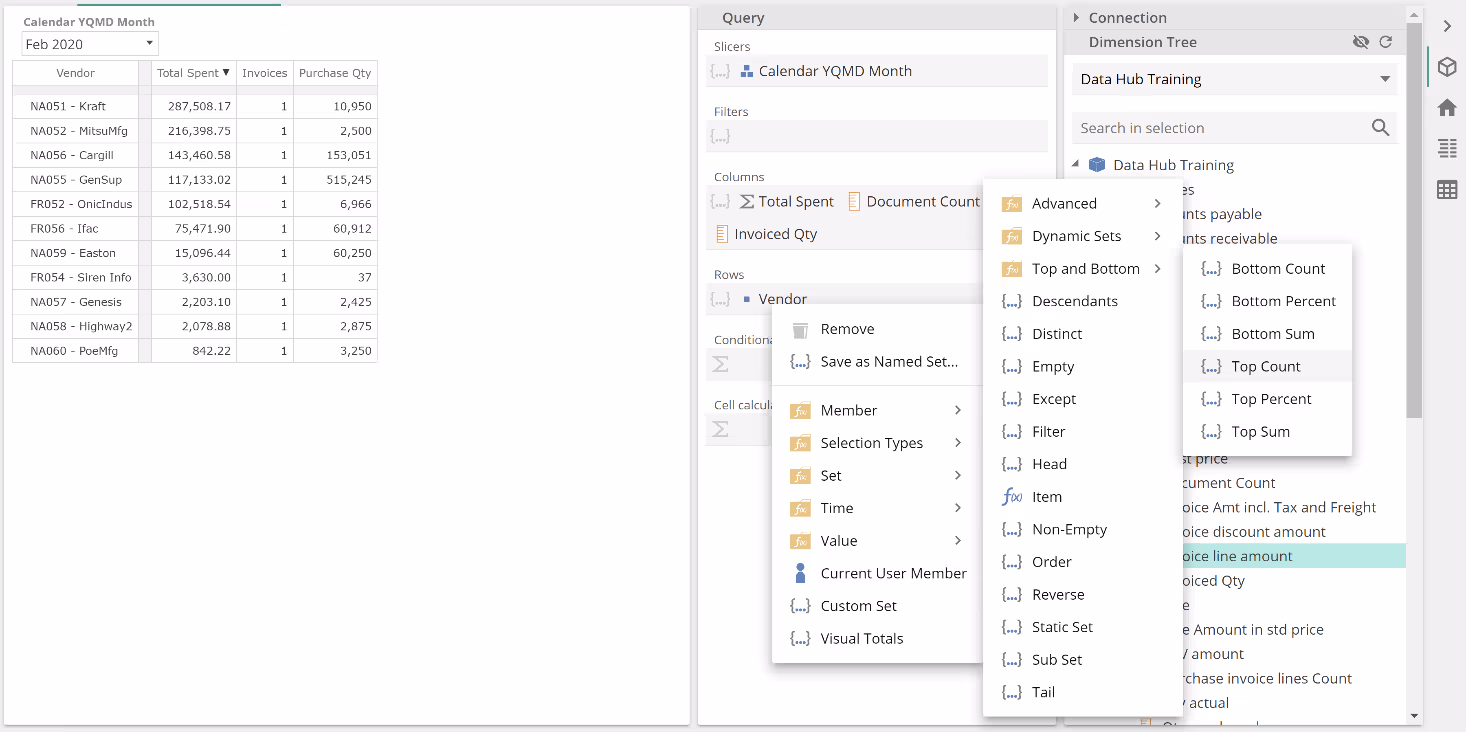Refresh the Dimension Tree
This screenshot has height=732, width=1466.
point(1385,42)
